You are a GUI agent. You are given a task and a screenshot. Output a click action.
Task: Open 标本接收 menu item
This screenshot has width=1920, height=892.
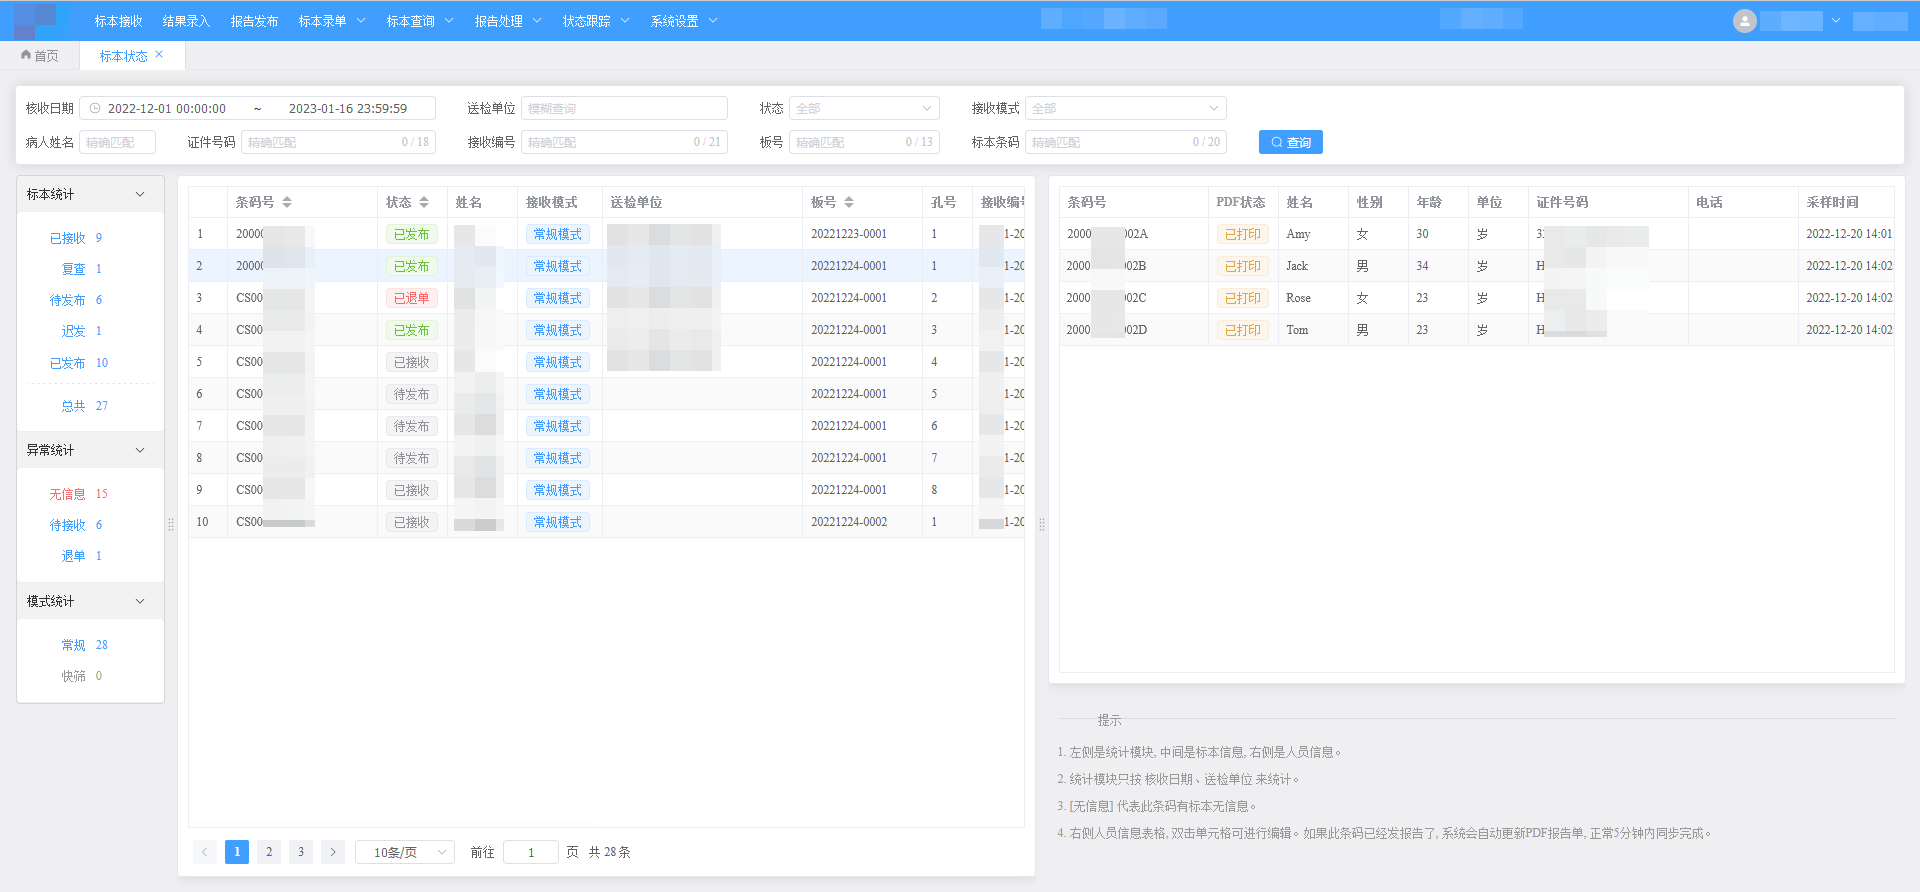pos(119,21)
